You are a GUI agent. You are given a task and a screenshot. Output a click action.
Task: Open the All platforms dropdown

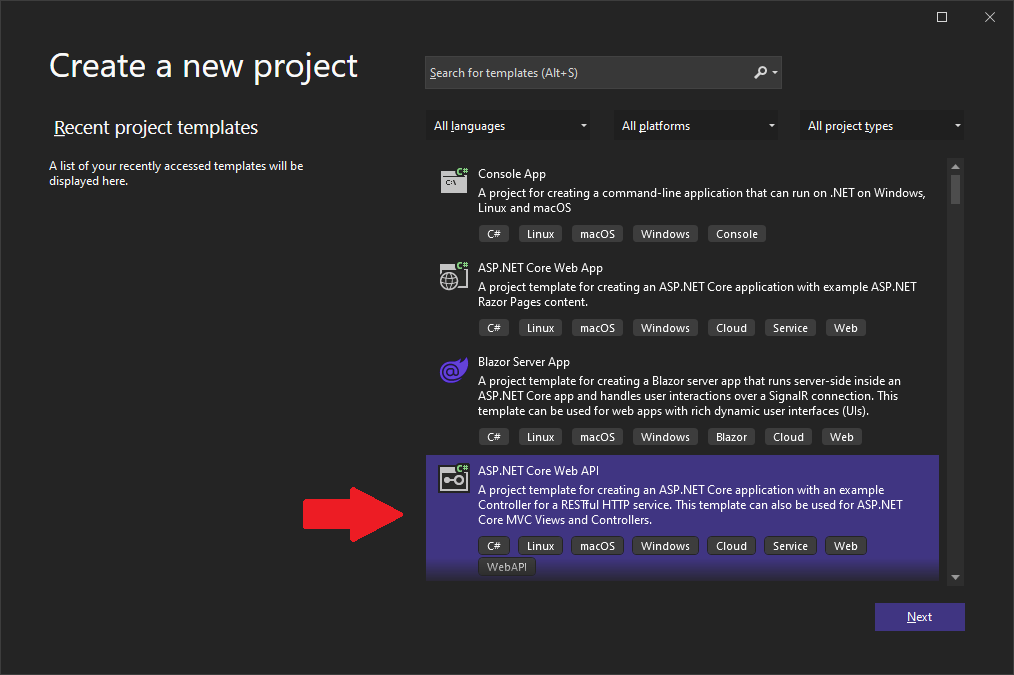click(x=696, y=125)
